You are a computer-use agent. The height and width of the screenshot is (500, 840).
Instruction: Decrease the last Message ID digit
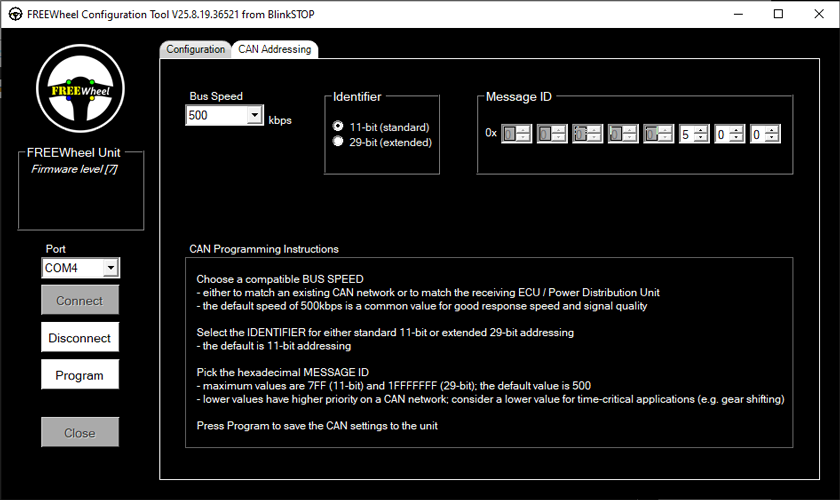coord(772,137)
